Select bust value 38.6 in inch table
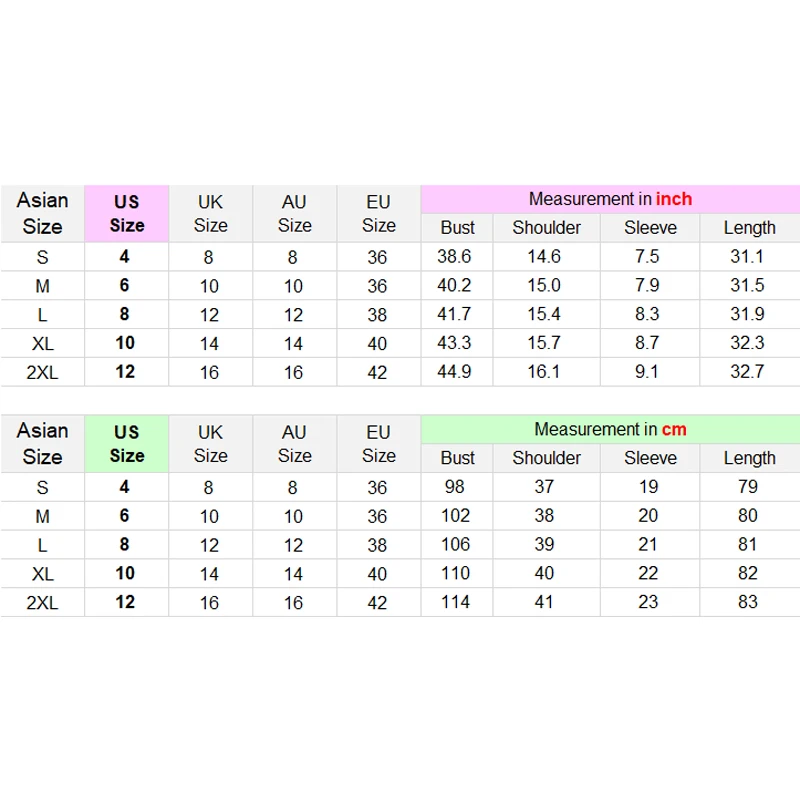This screenshot has width=800, height=800. (x=453, y=257)
